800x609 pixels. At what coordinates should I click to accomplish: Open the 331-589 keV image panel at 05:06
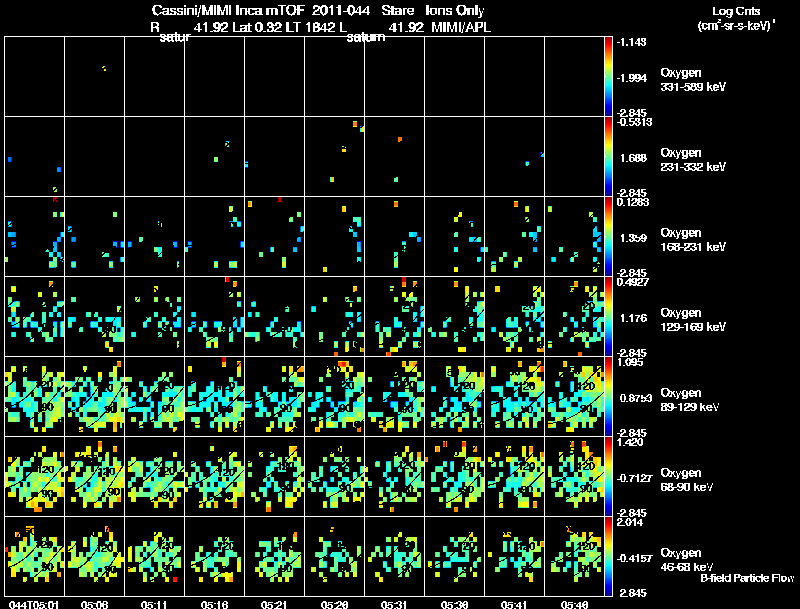[94, 76]
